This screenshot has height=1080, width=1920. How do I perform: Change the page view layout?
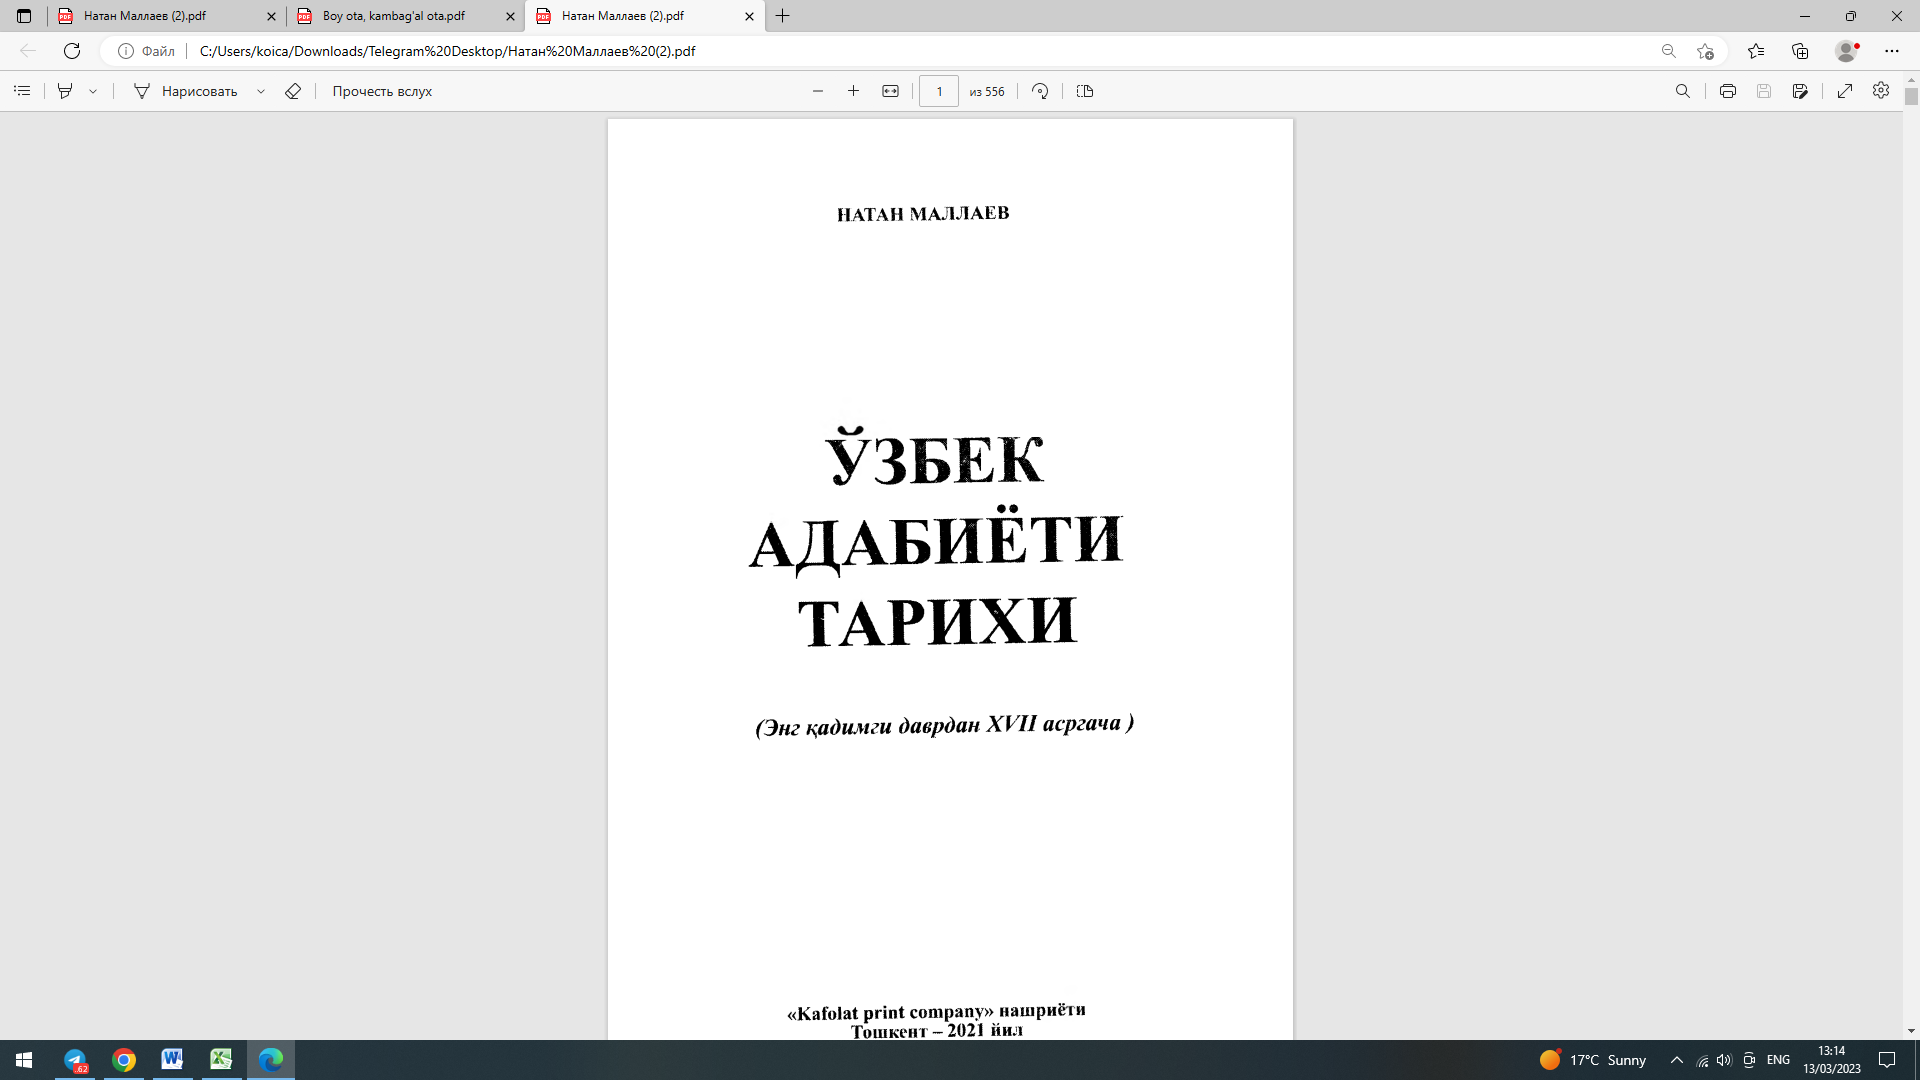point(1085,91)
